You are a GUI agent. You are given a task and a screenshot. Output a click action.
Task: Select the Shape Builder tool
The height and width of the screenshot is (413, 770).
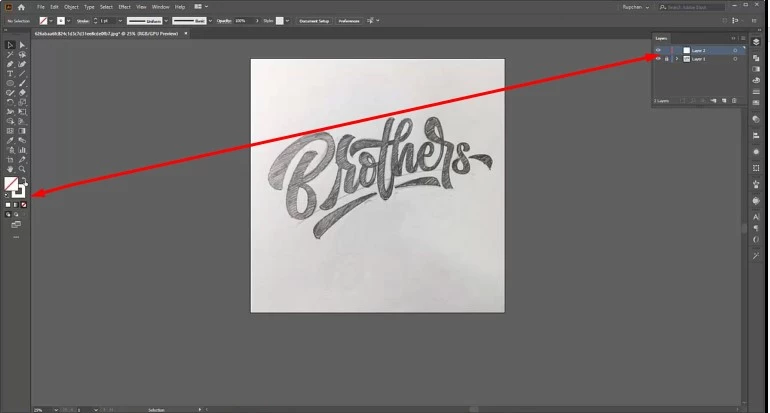point(10,121)
